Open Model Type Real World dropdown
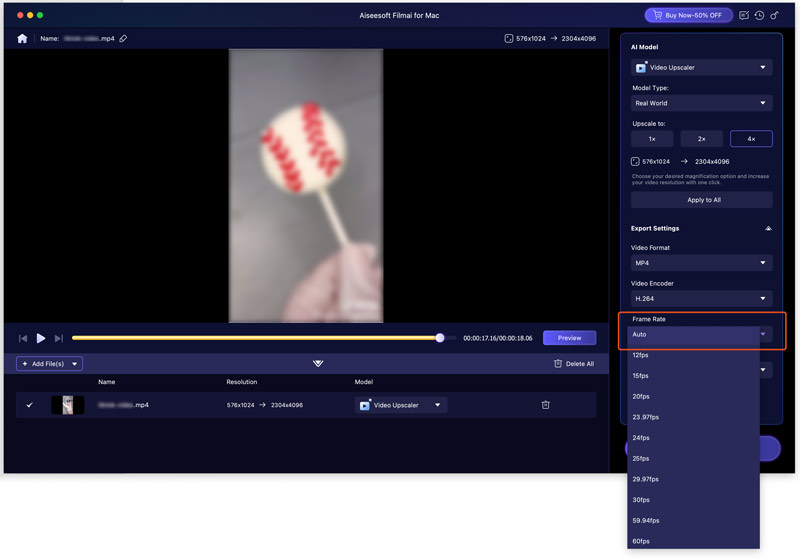 702,103
